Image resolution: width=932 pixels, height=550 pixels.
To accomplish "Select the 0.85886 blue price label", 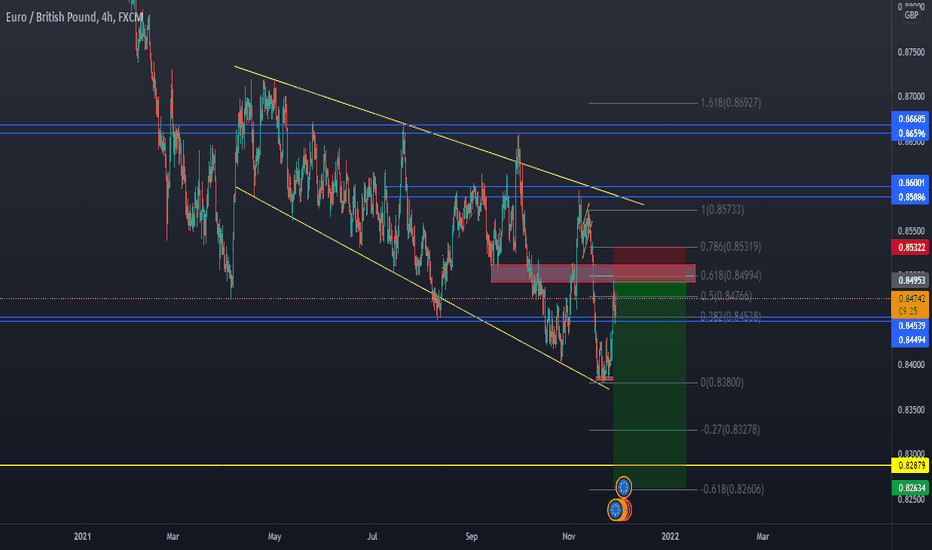I will [x=911, y=197].
